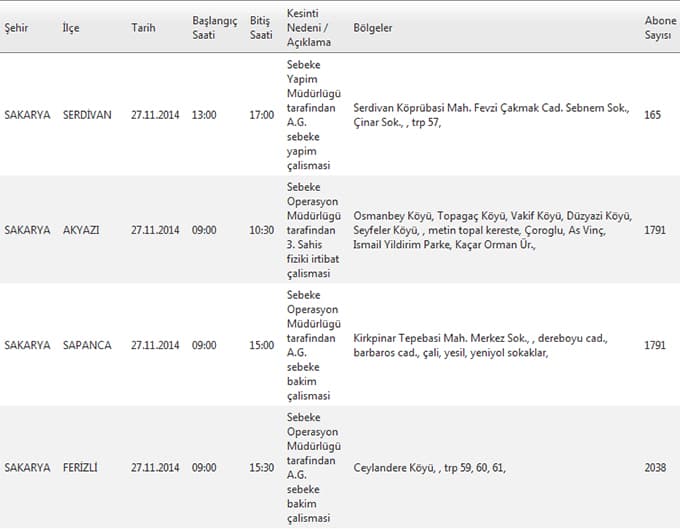This screenshot has width=680, height=529.
Task: Click the Bitiş Saati column header
Action: [261, 28]
